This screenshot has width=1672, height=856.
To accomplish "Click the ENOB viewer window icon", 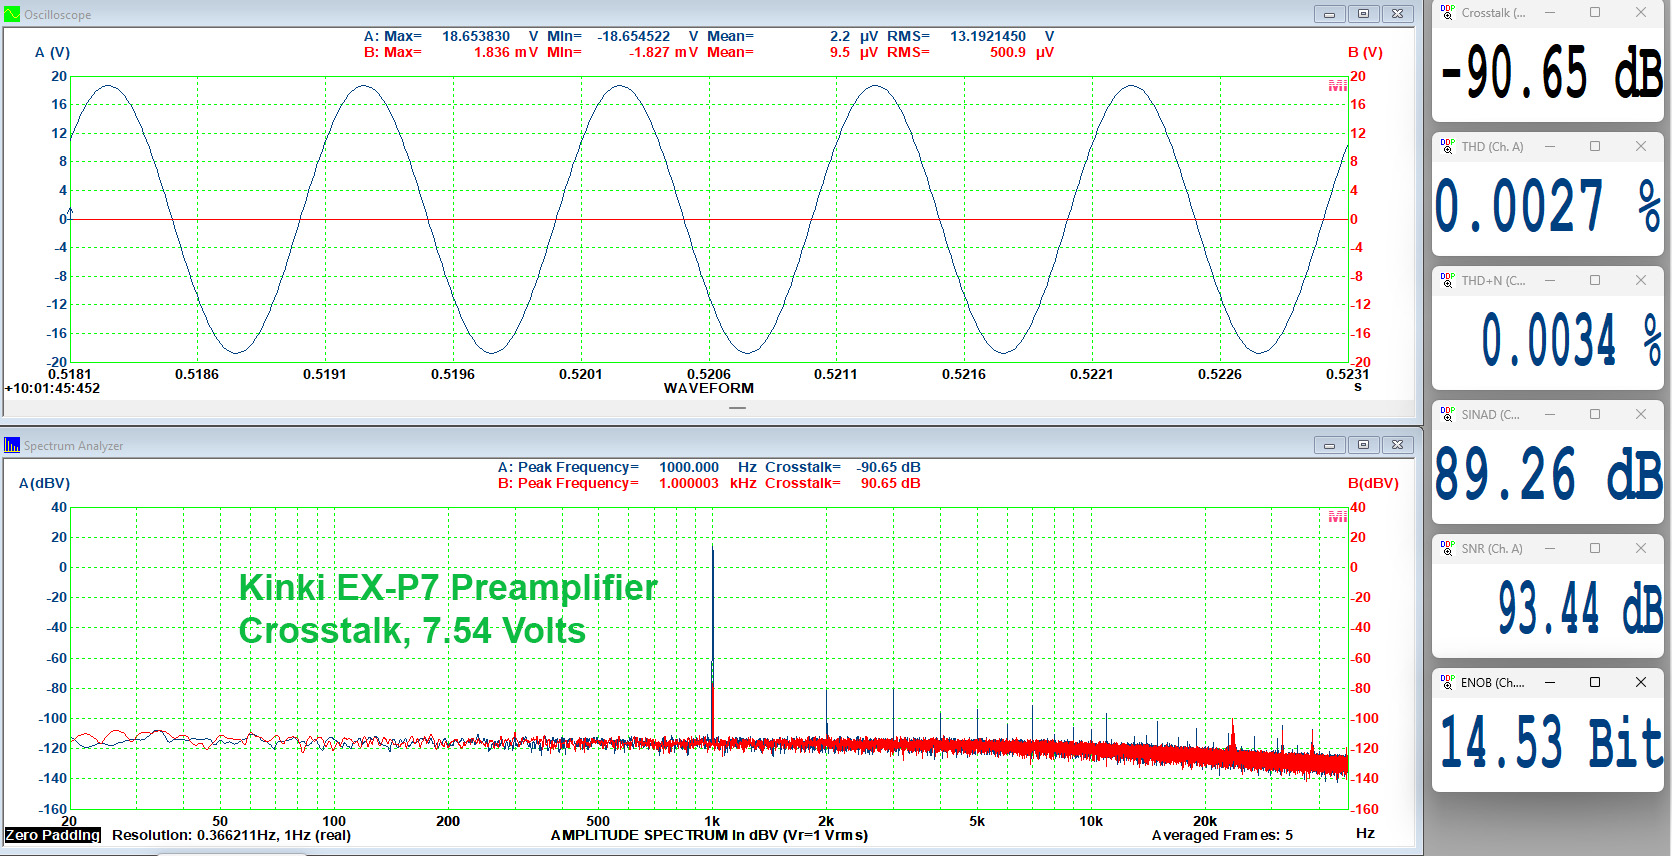I will [x=1447, y=682].
